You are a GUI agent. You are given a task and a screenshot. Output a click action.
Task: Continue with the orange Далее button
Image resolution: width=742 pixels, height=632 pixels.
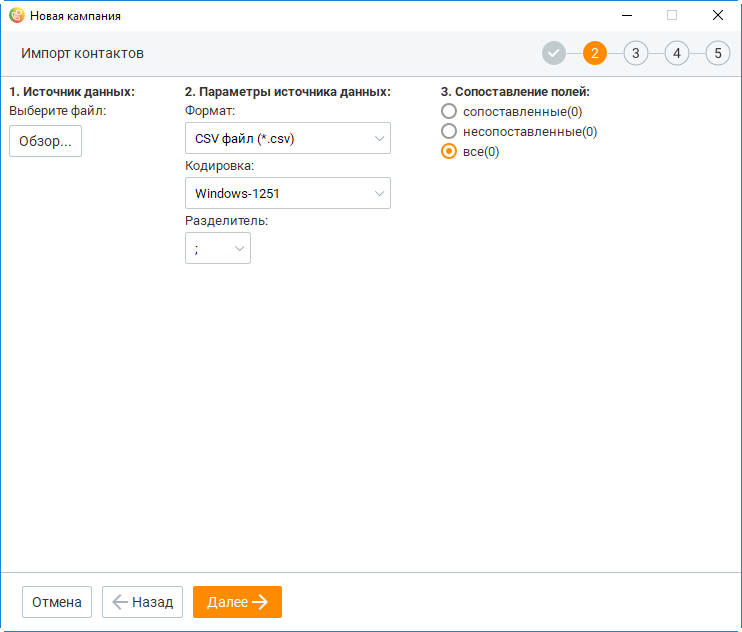point(237,602)
